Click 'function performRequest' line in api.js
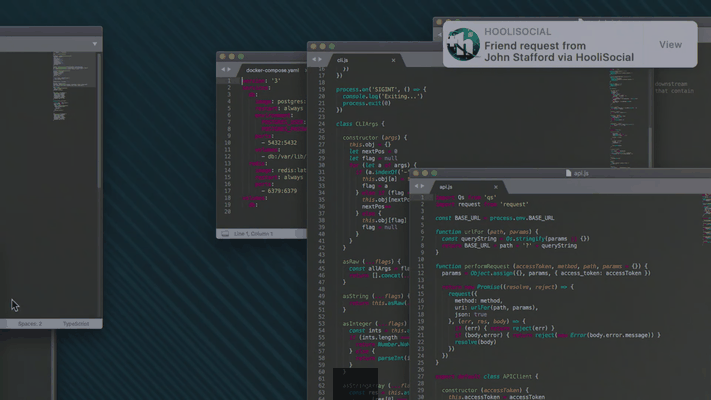This screenshot has height=400, width=711. click(542, 266)
